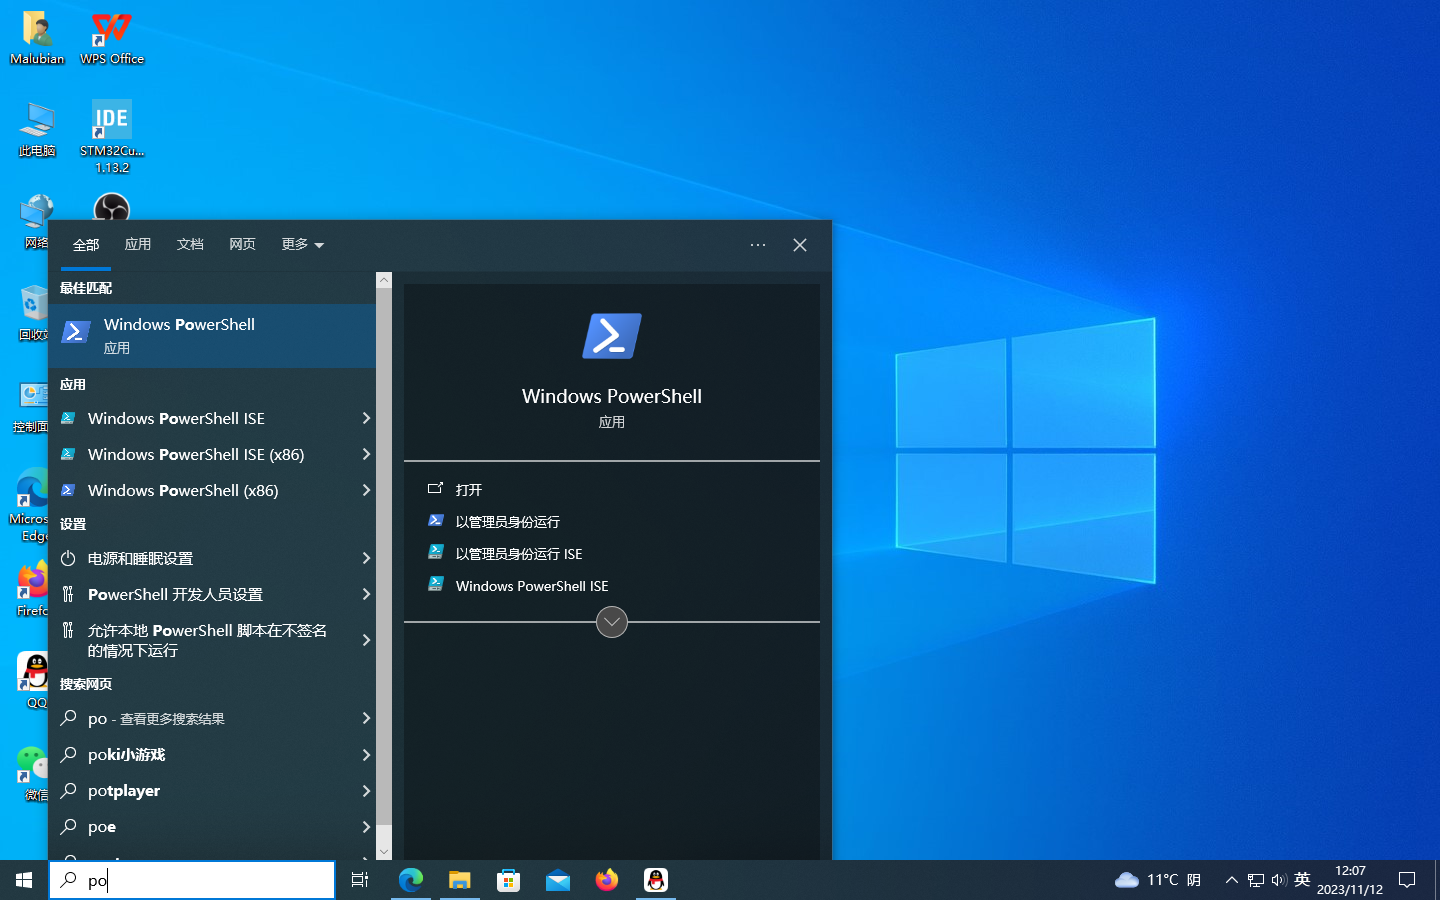Screen dimensions: 1440x900
Task: Switch to the 网页 search tab
Action: 242,245
